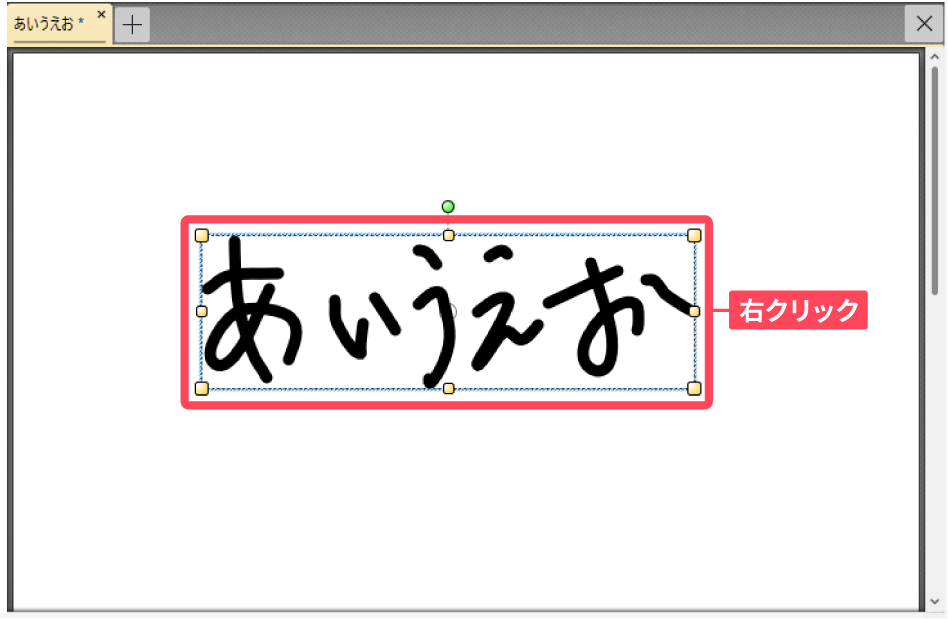Viewport: 948px width, 619px height.
Task: Click the top-left corner resize handle
Action: 202,235
